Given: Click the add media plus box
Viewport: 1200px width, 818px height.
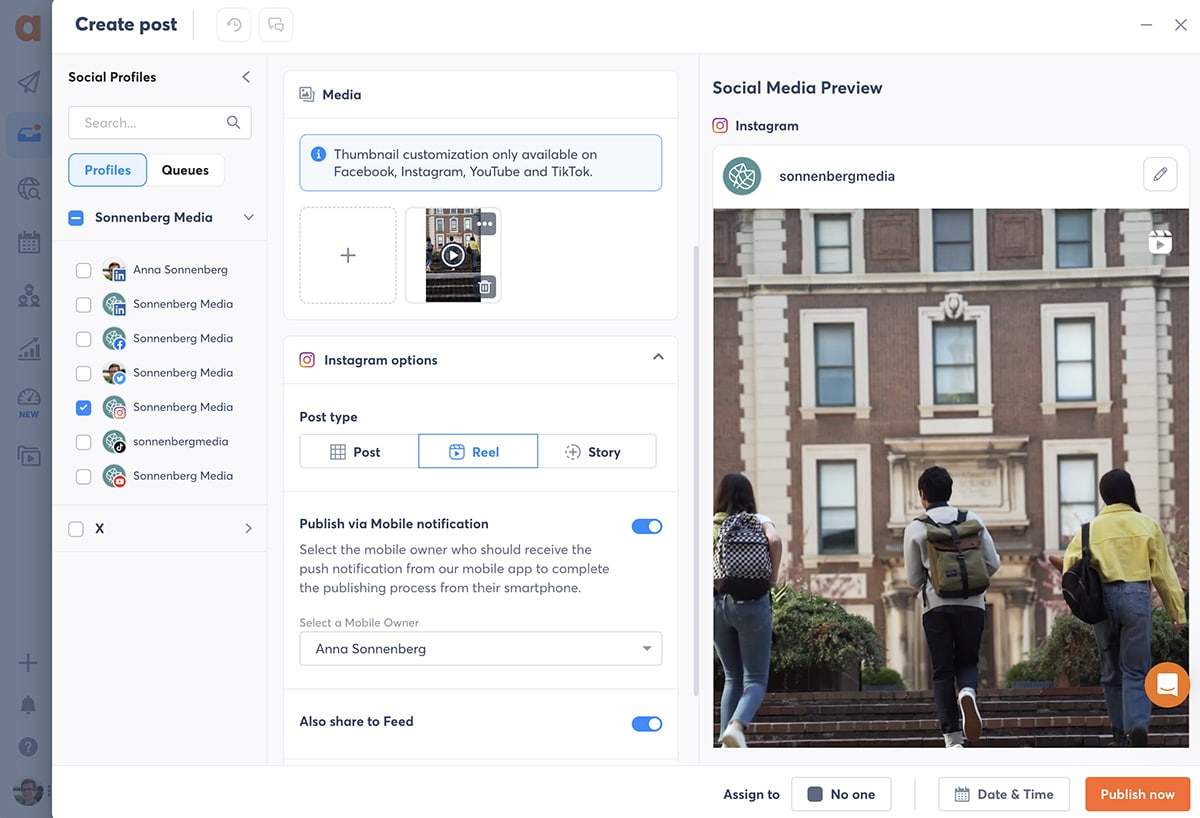Looking at the screenshot, I should 348,255.
